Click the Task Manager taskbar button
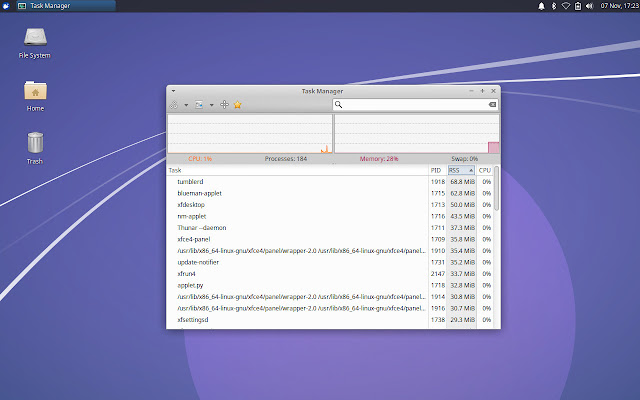The width and height of the screenshot is (640, 400). [66, 6]
